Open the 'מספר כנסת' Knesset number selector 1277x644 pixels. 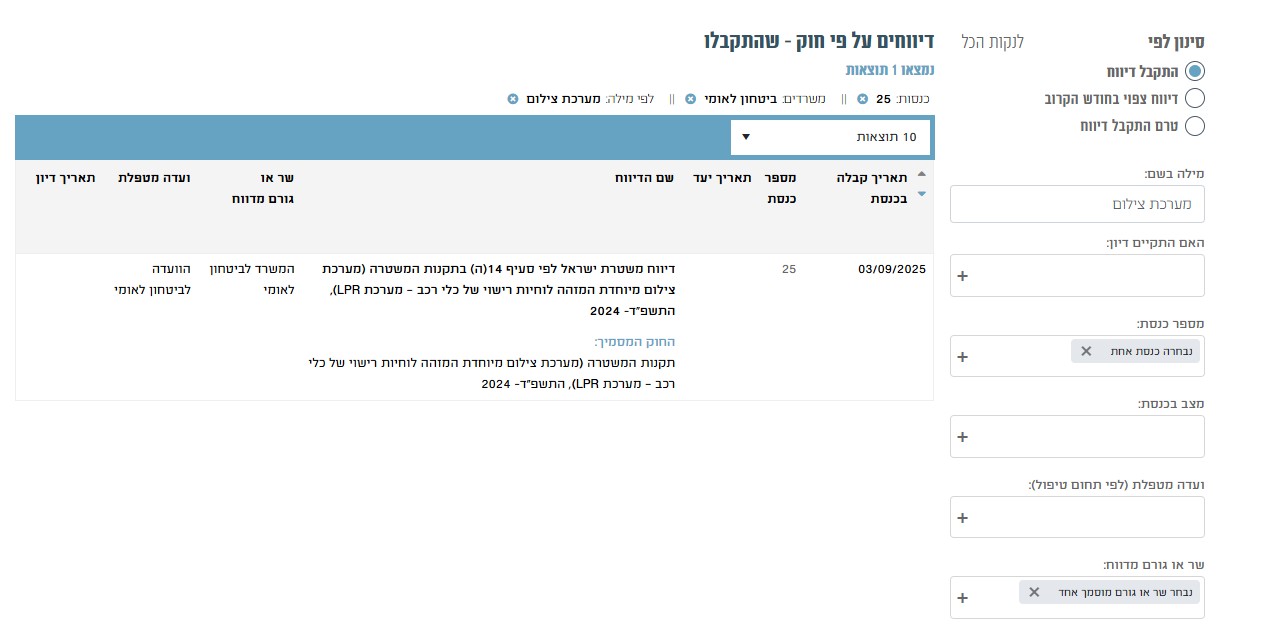tap(962, 357)
